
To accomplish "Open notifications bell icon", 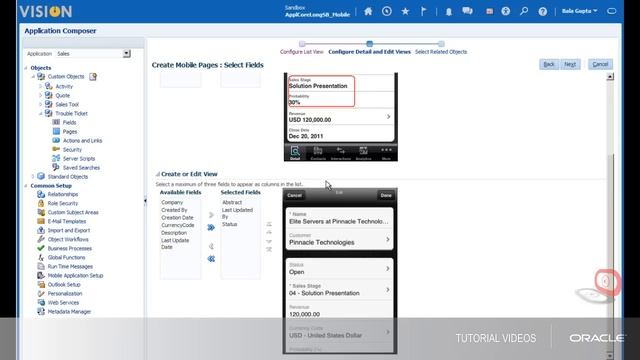I will (449, 12).
